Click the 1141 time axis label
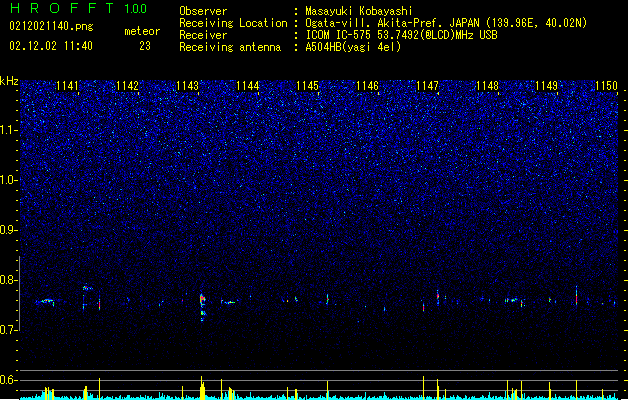Image resolution: width=629 pixels, height=400 pixels. tap(67, 86)
